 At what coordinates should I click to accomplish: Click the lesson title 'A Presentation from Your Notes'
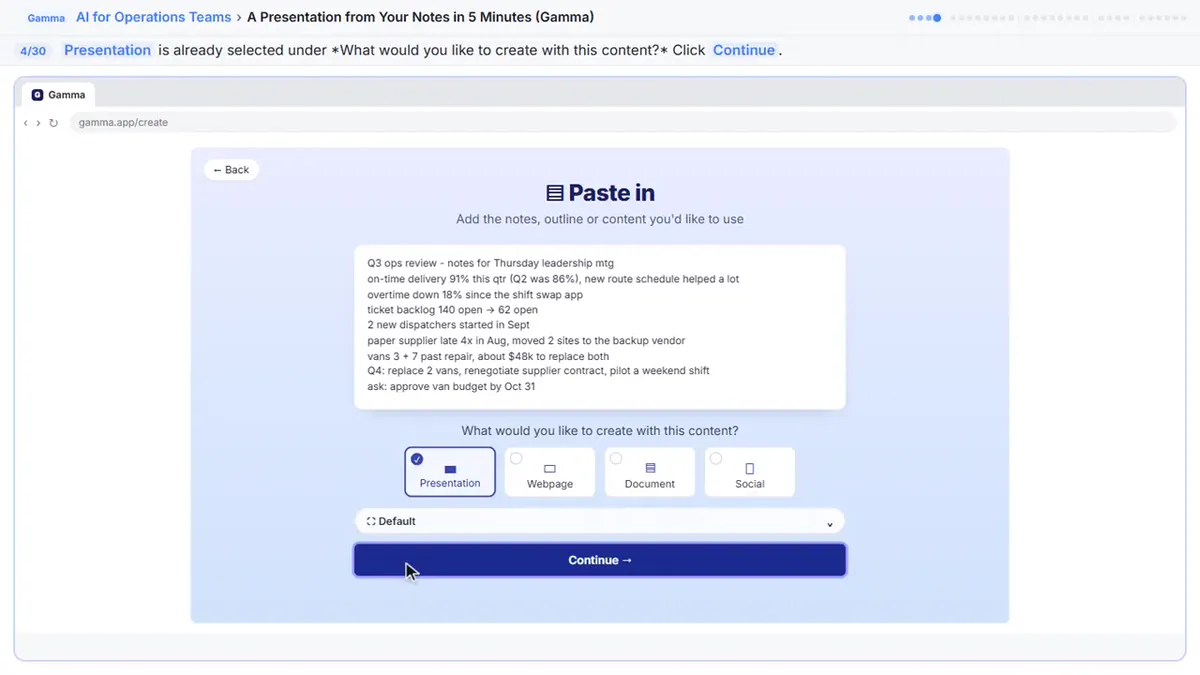[x=420, y=17]
